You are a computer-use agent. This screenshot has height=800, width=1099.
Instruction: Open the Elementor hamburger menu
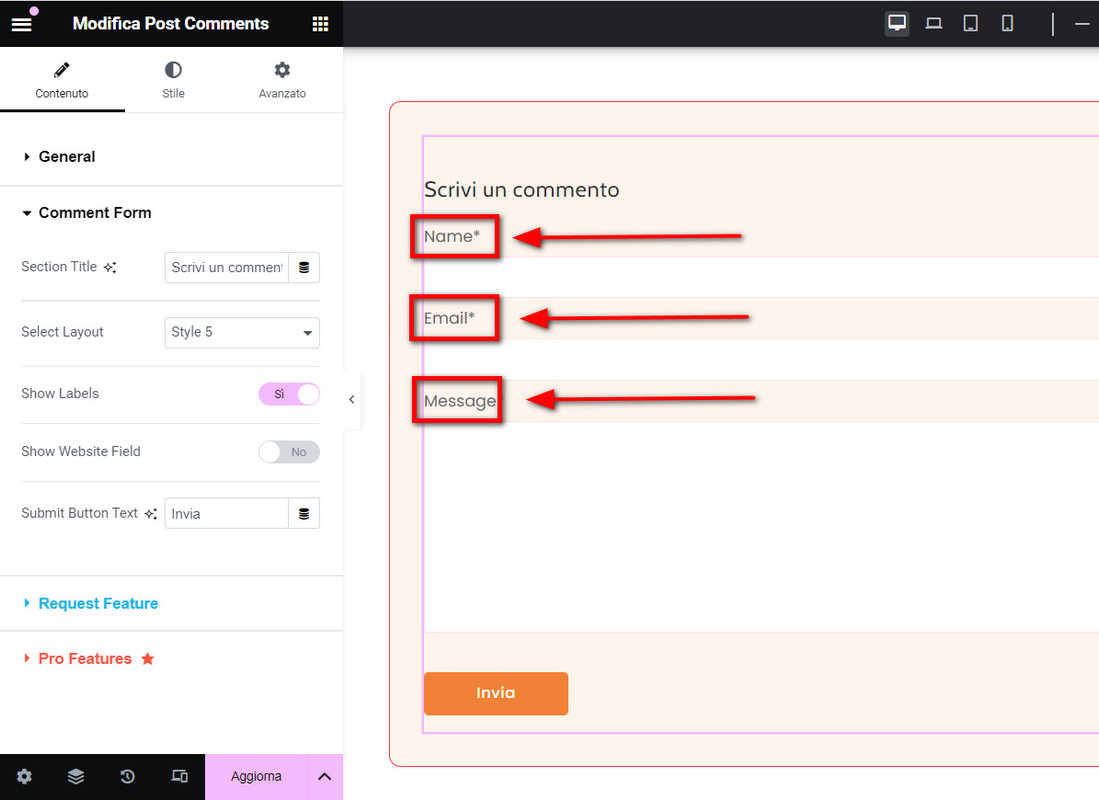(21, 24)
